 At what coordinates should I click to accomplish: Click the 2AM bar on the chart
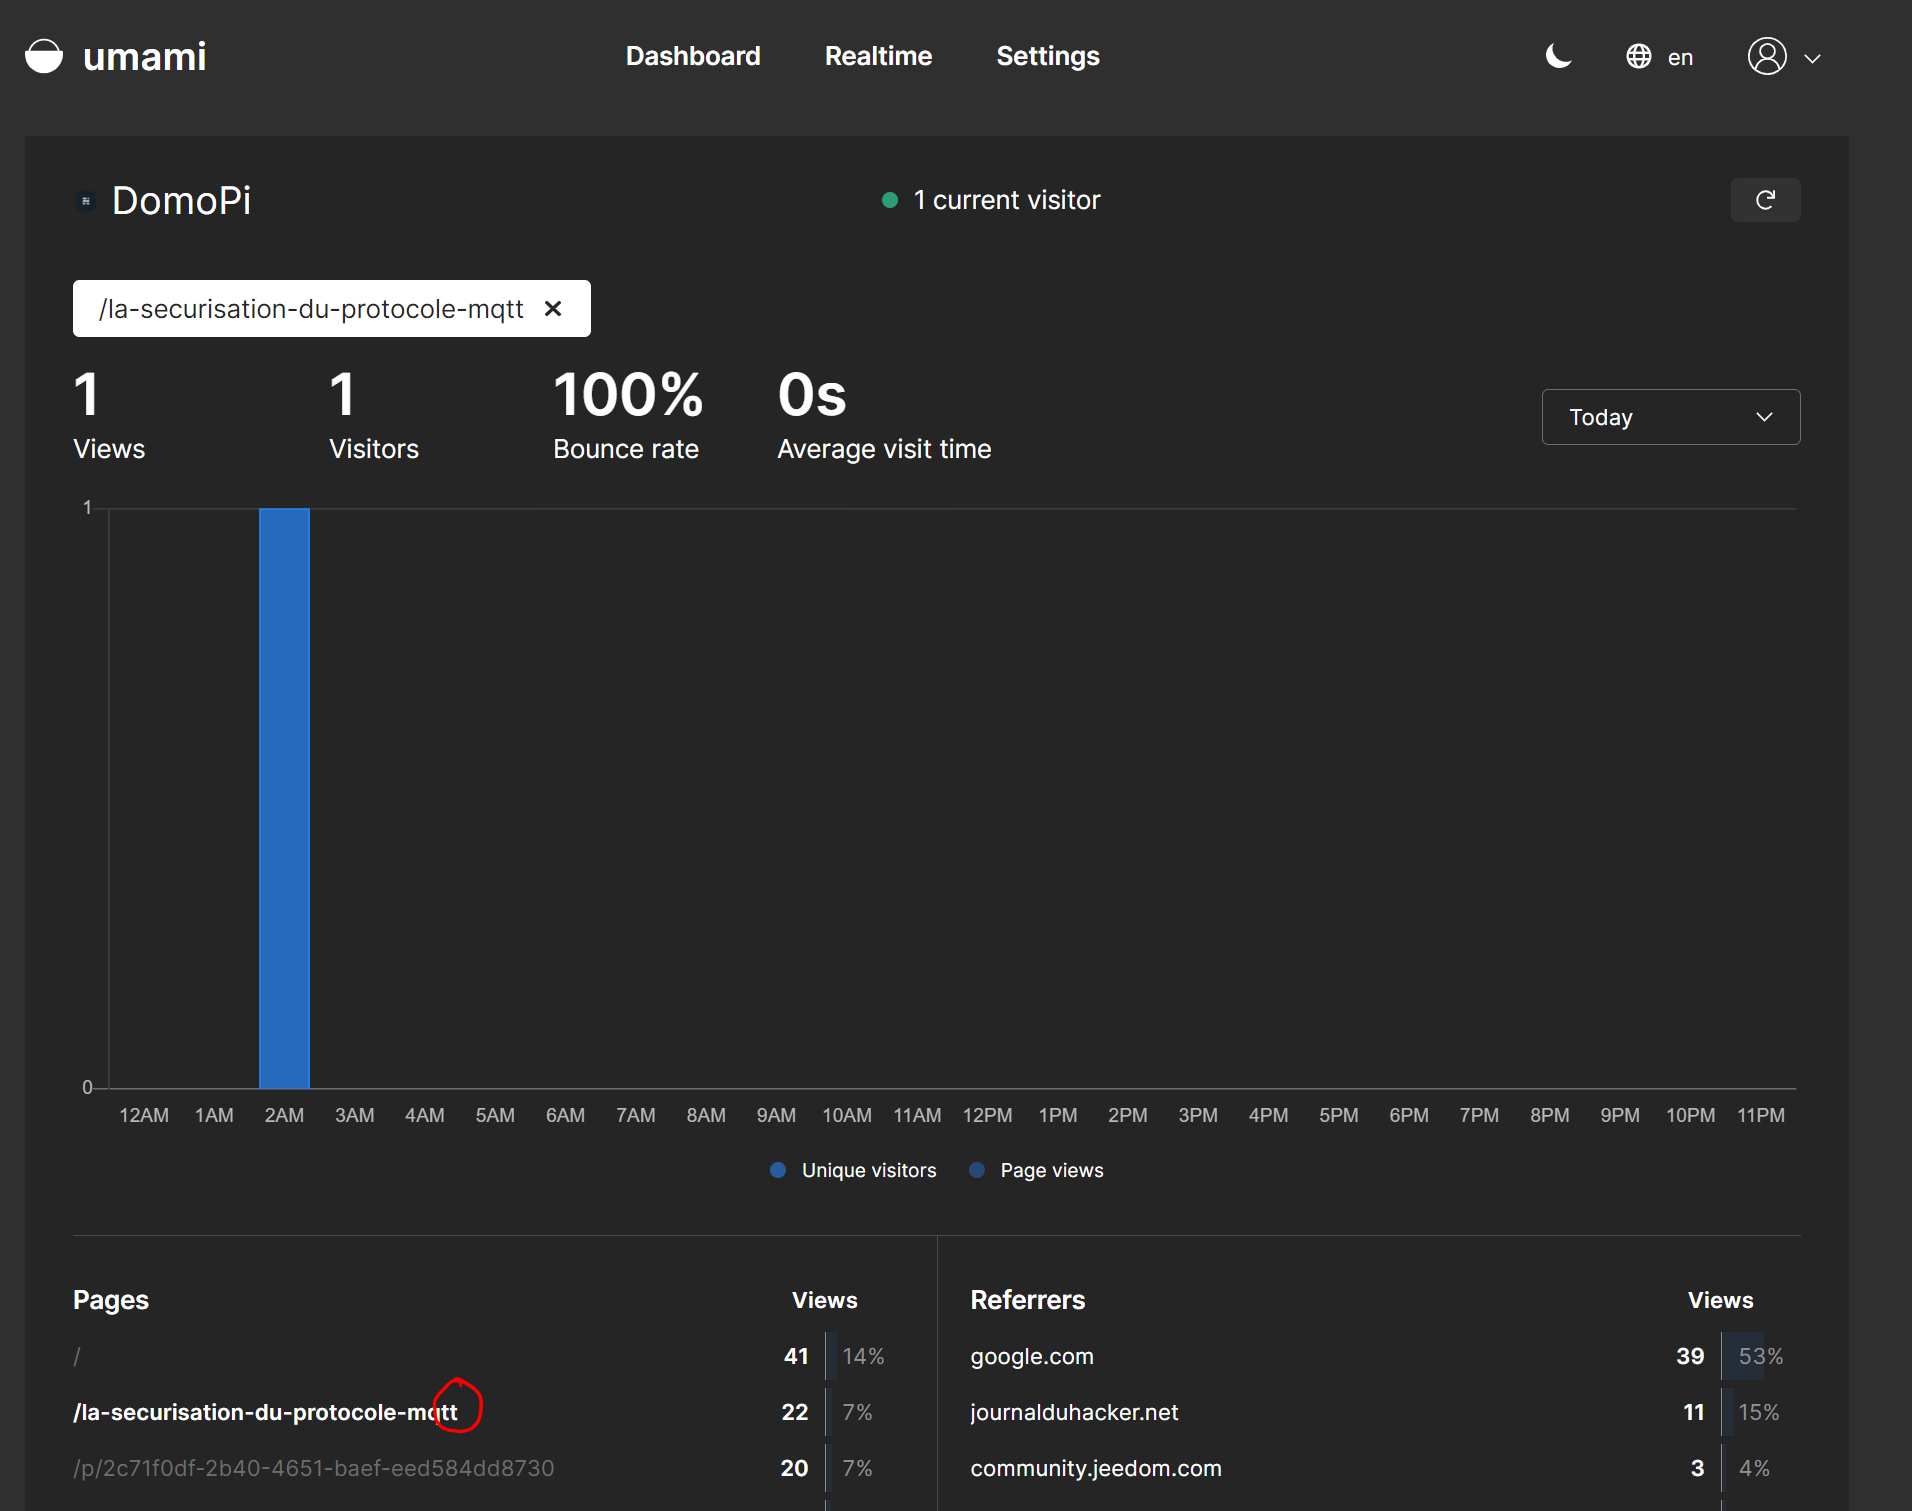tap(284, 800)
